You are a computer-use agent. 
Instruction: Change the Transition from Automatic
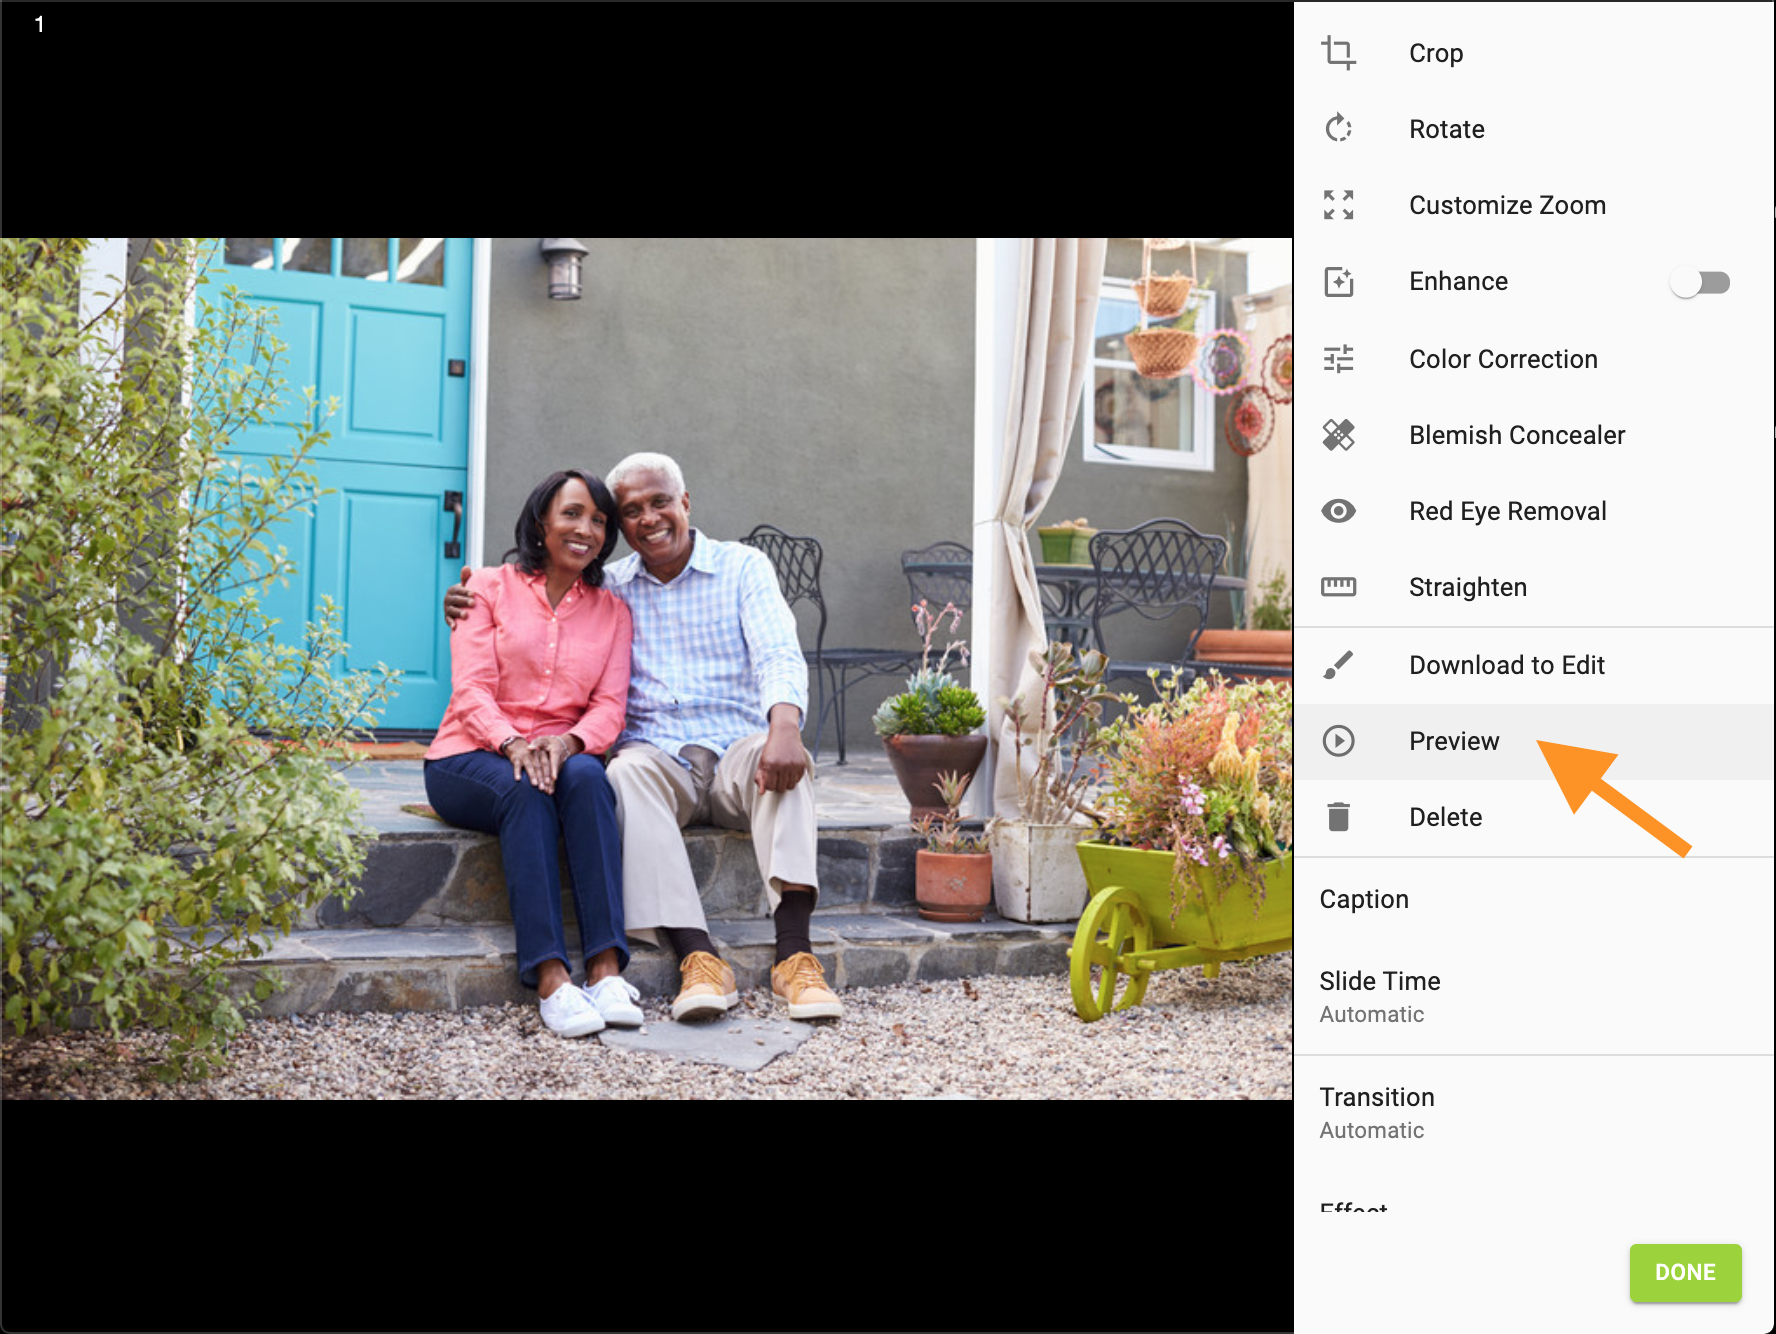point(1378,1097)
